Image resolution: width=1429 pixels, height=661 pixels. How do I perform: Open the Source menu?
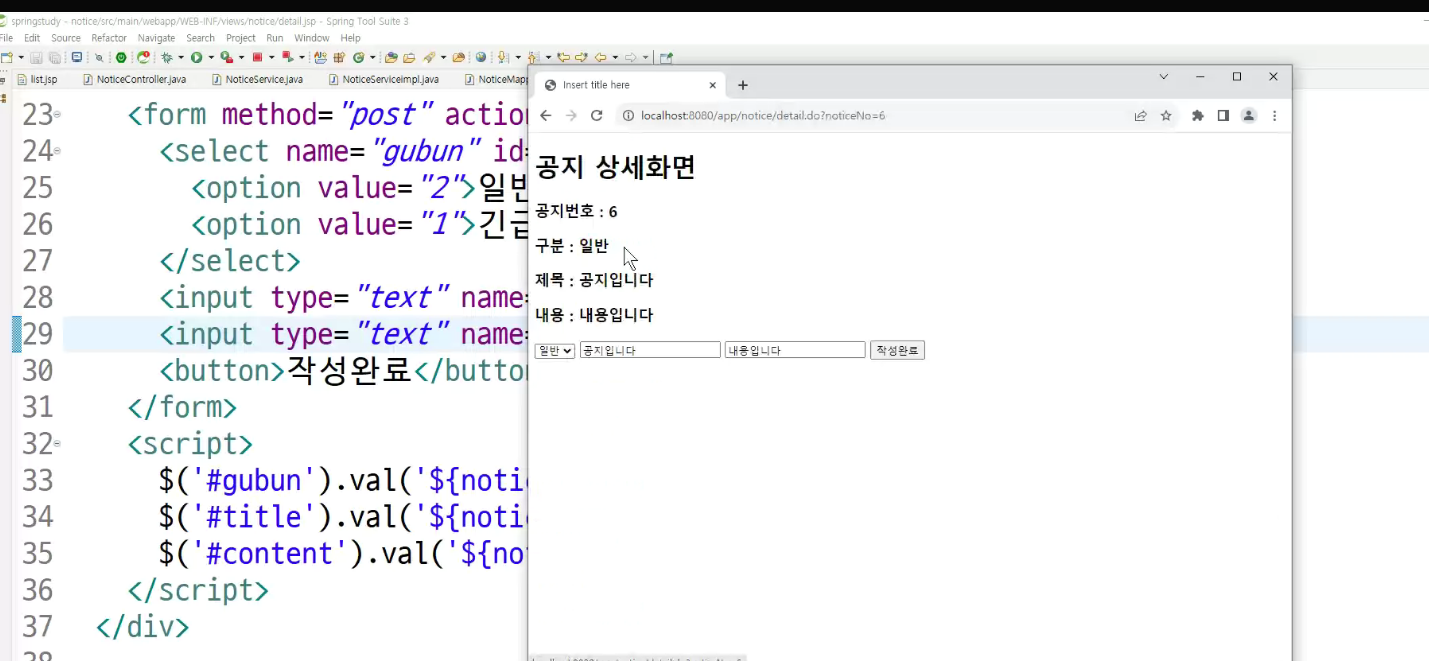click(66, 38)
